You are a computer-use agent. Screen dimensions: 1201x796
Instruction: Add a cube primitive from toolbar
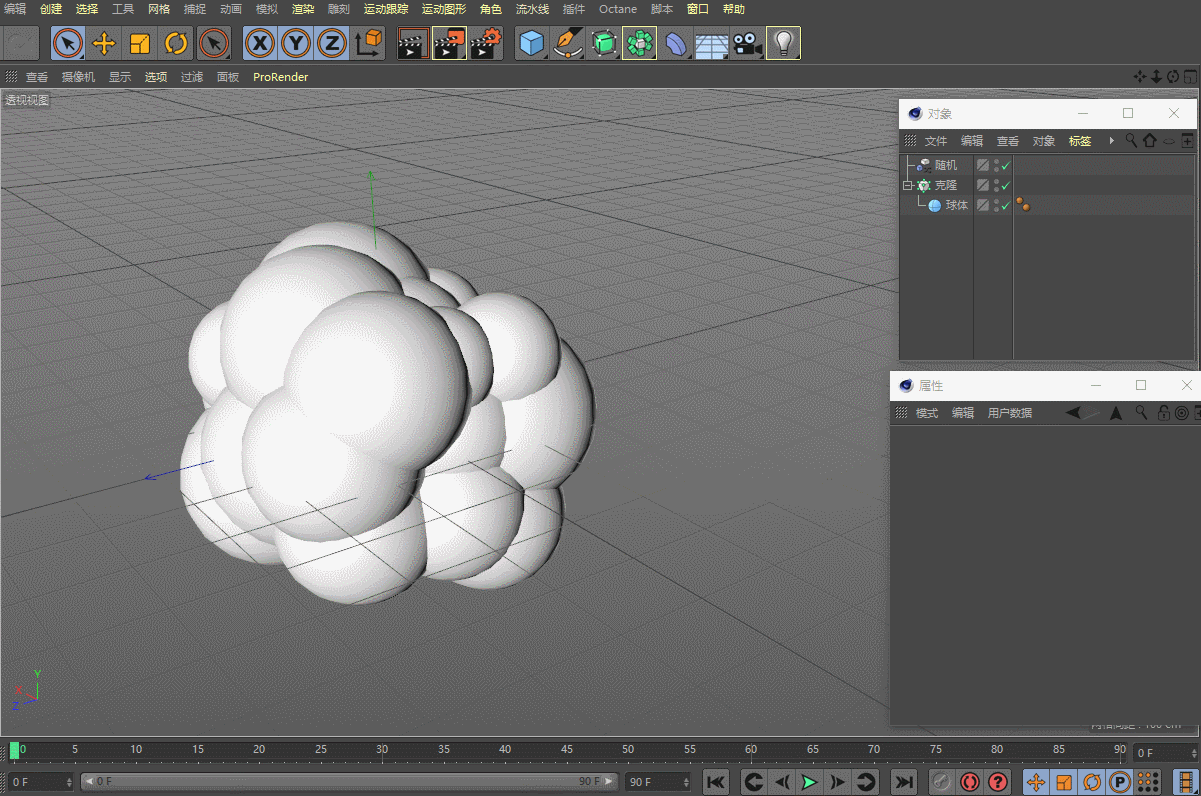(x=531, y=43)
